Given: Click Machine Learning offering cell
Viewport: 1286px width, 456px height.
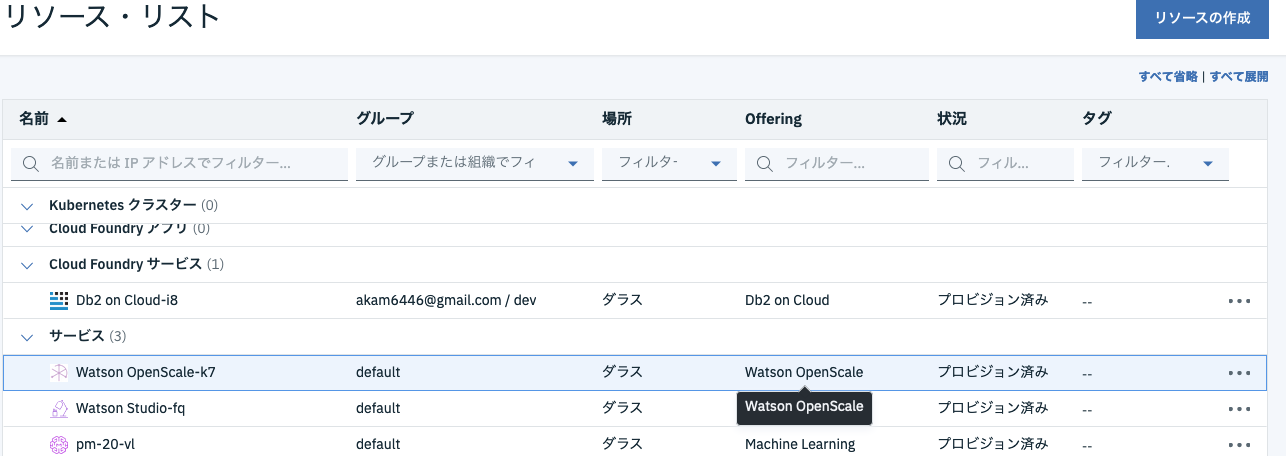Looking at the screenshot, I should (x=800, y=444).
